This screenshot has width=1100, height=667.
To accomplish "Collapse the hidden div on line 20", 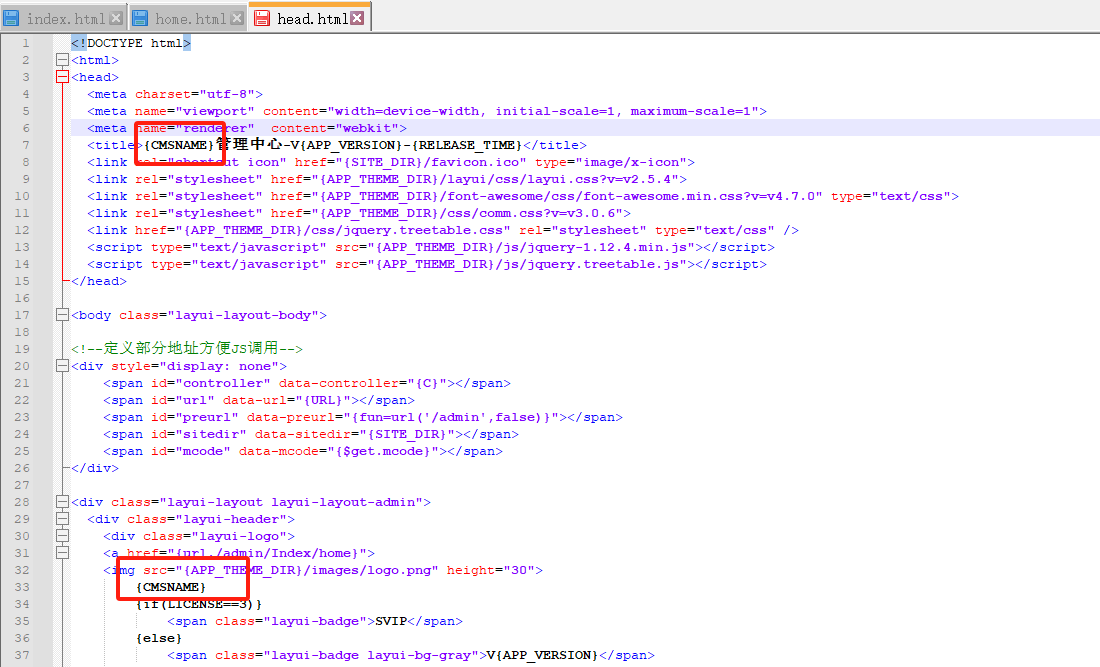I will tap(62, 366).
